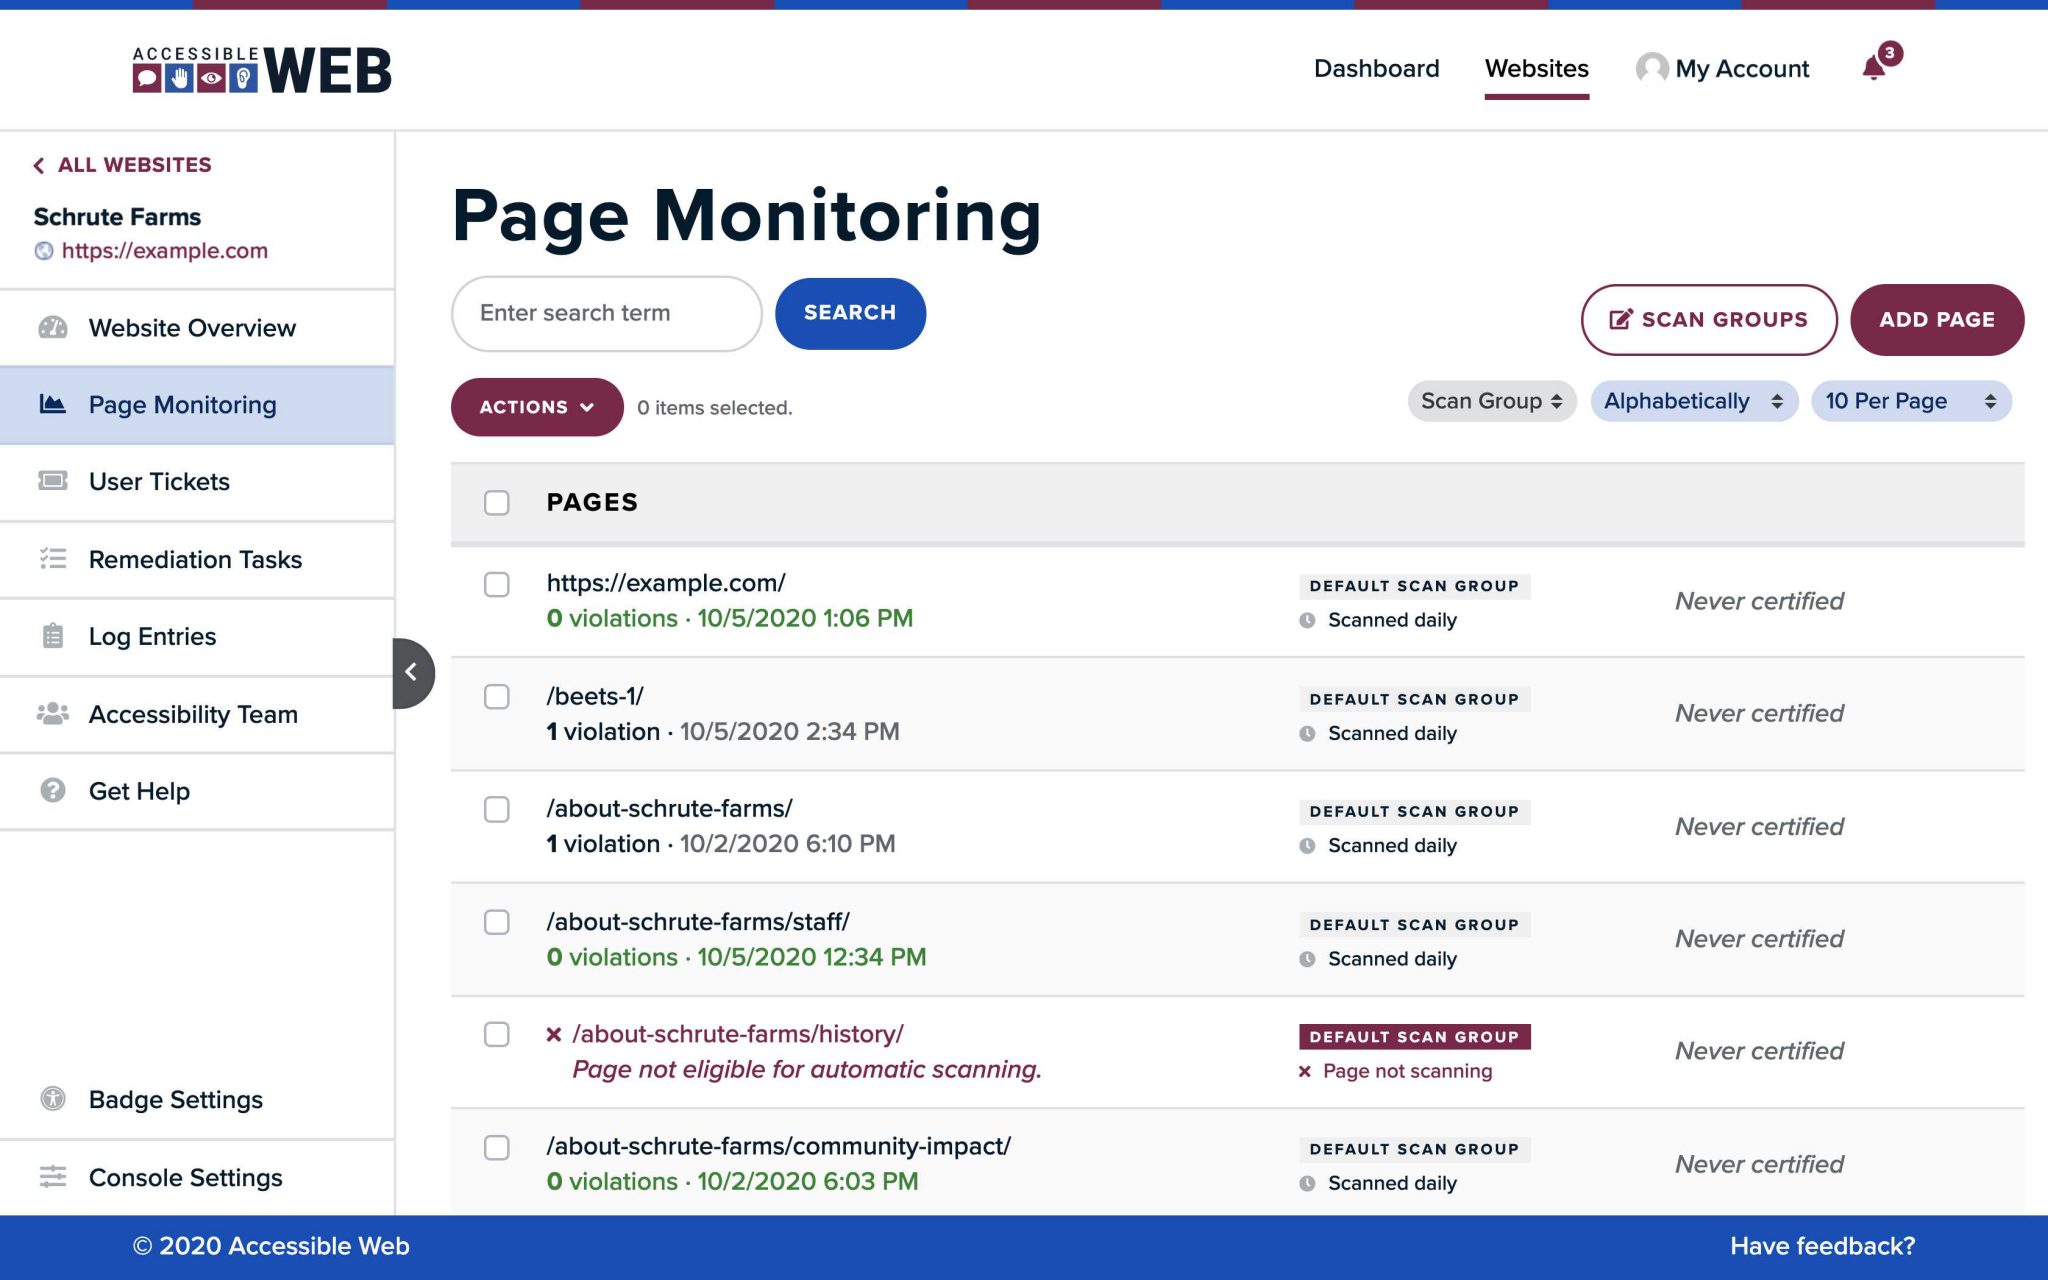The width and height of the screenshot is (2048, 1280).
Task: Open the Scan Group filter dropdown
Action: click(x=1491, y=401)
